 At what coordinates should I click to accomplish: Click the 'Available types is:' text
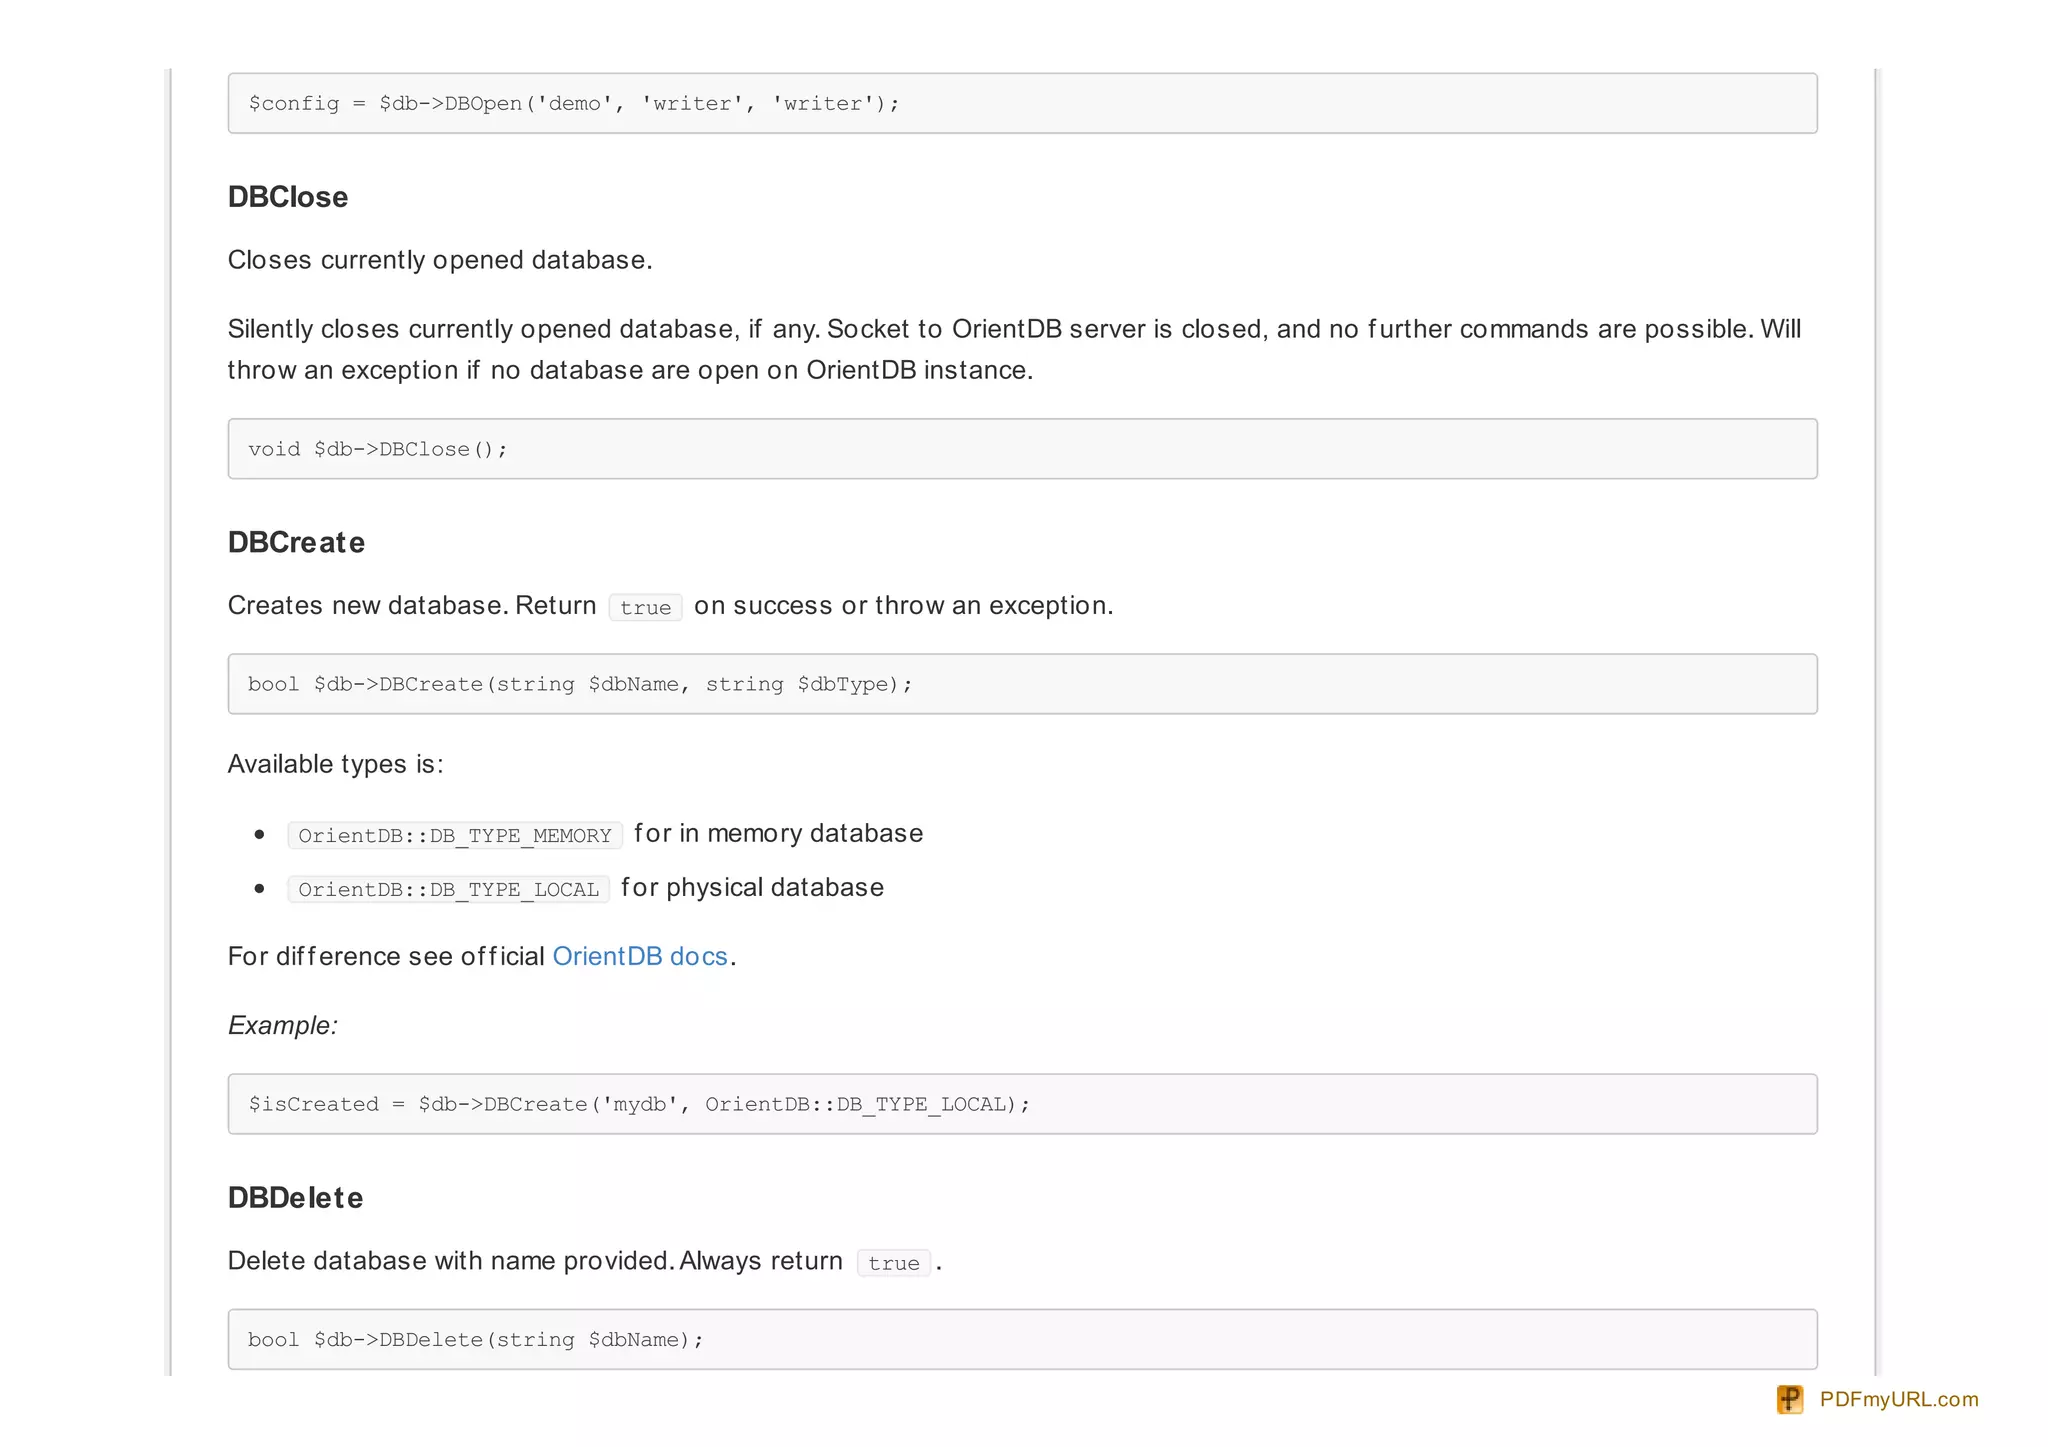pyautogui.click(x=335, y=764)
